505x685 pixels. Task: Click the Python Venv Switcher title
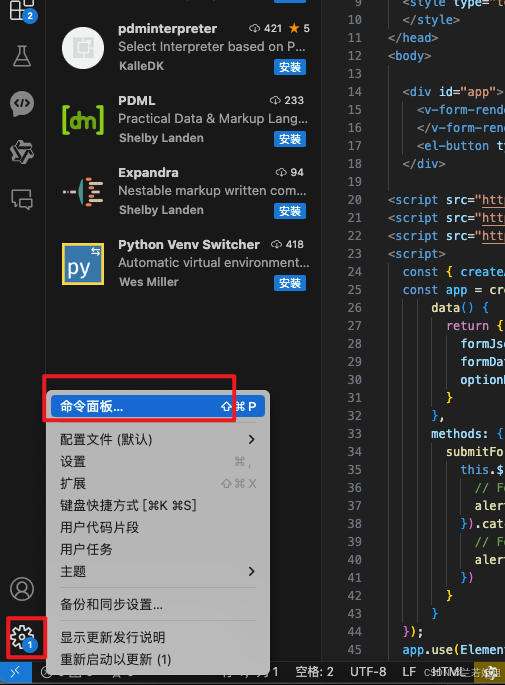point(189,245)
